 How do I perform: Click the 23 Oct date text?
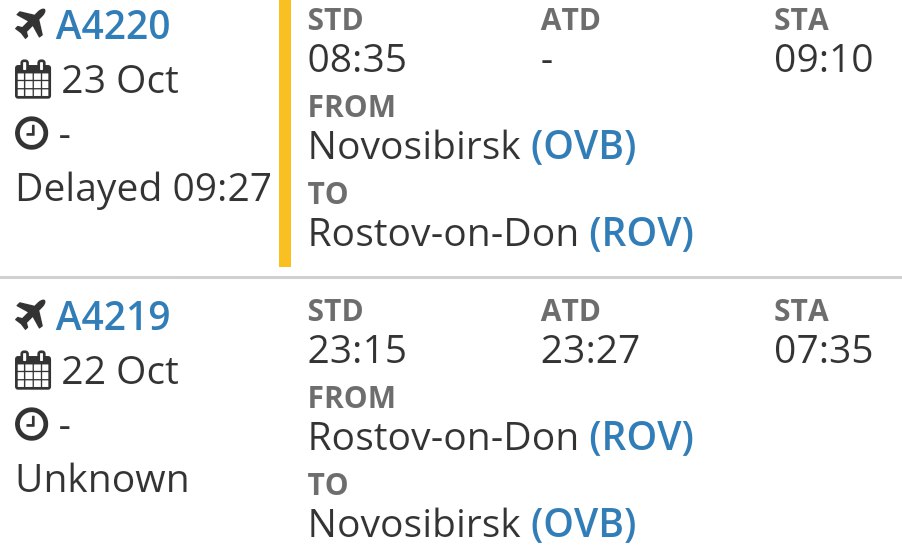pos(120,79)
